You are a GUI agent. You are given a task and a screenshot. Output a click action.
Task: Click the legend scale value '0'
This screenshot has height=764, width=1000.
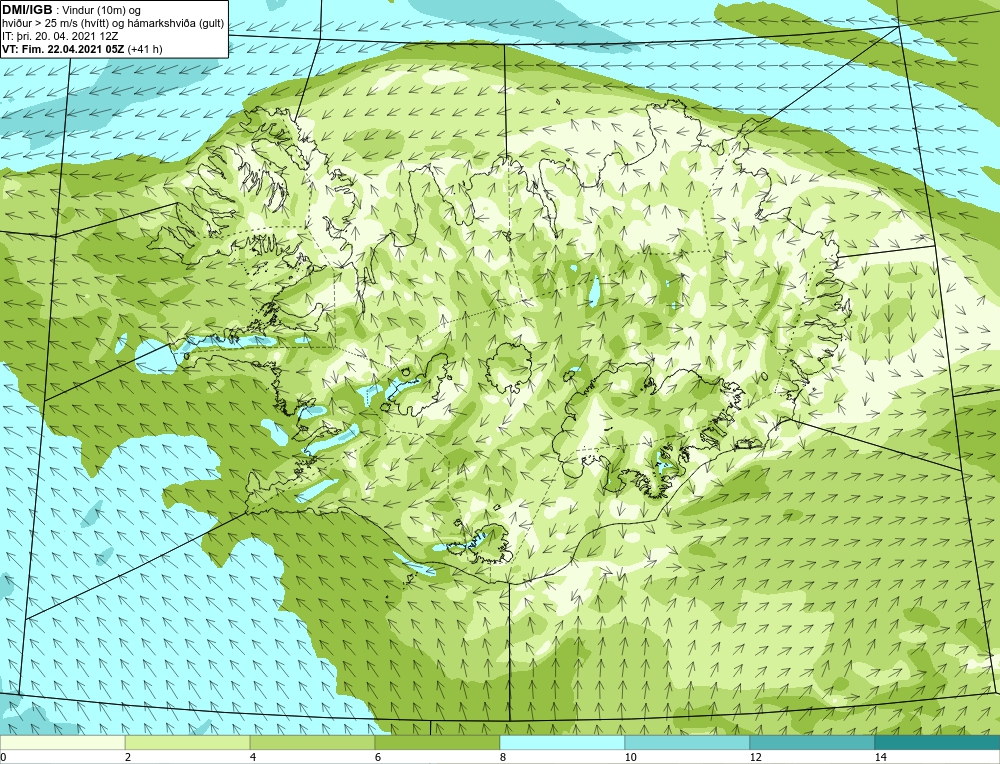(3, 757)
